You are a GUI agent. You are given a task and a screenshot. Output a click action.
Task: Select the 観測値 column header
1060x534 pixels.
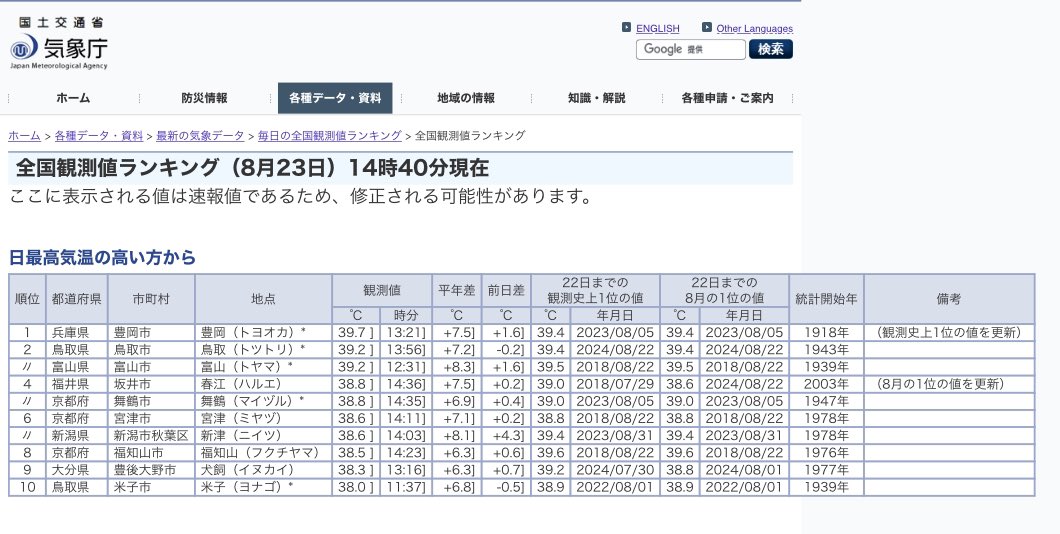point(382,291)
